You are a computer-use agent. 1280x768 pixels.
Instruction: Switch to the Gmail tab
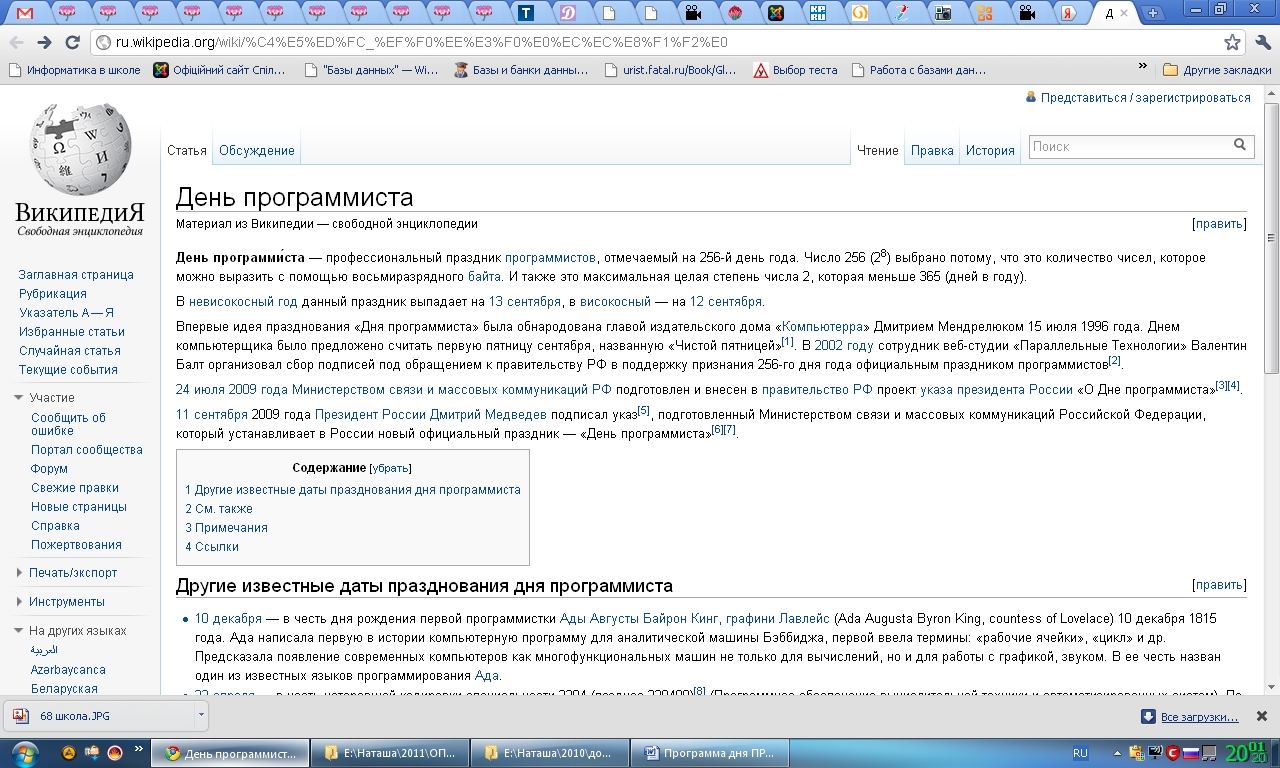25,13
